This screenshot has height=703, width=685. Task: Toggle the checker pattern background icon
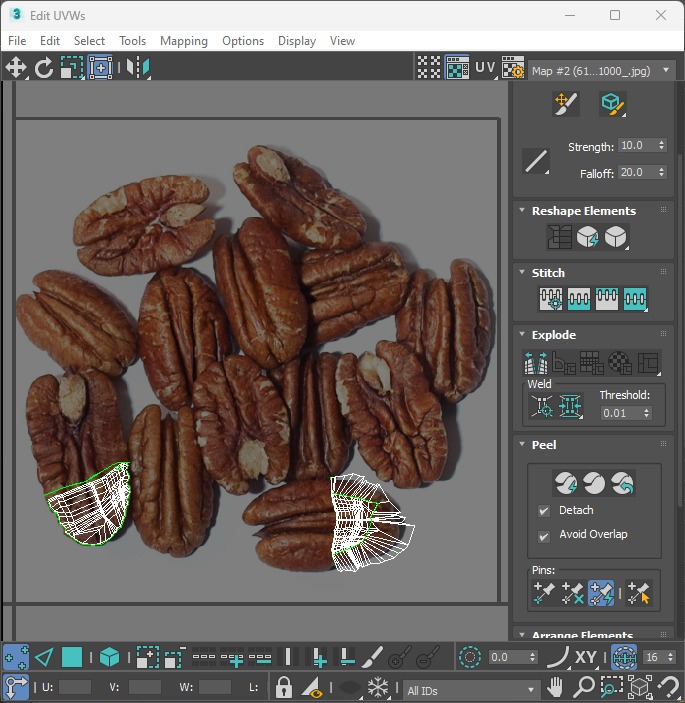(429, 68)
